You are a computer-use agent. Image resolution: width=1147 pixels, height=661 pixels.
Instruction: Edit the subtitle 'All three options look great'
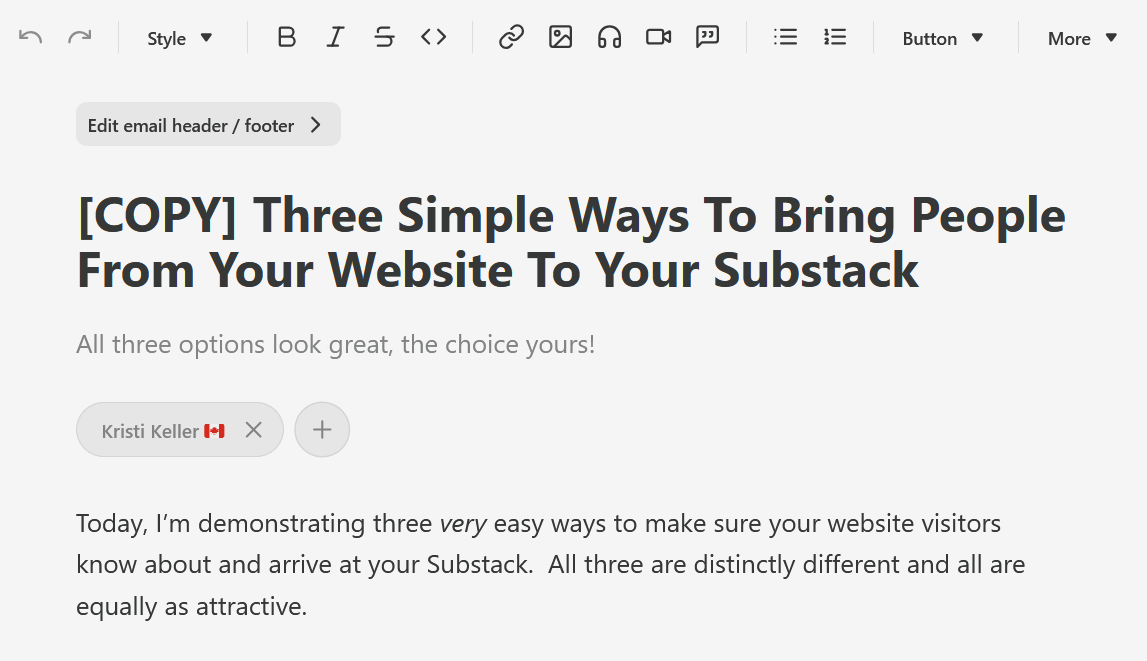click(335, 344)
